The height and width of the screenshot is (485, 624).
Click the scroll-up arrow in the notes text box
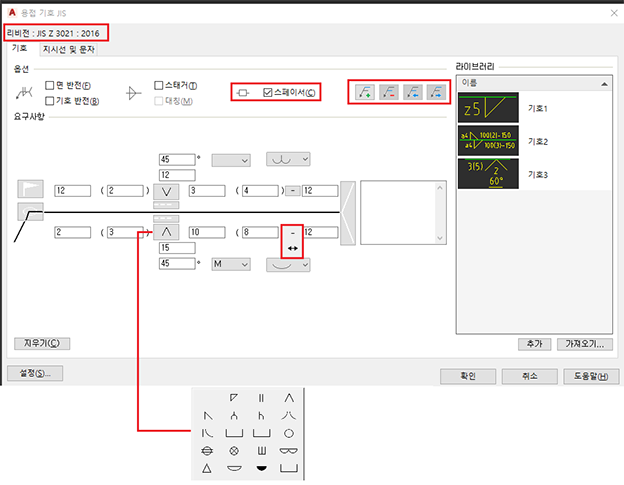(x=440, y=187)
